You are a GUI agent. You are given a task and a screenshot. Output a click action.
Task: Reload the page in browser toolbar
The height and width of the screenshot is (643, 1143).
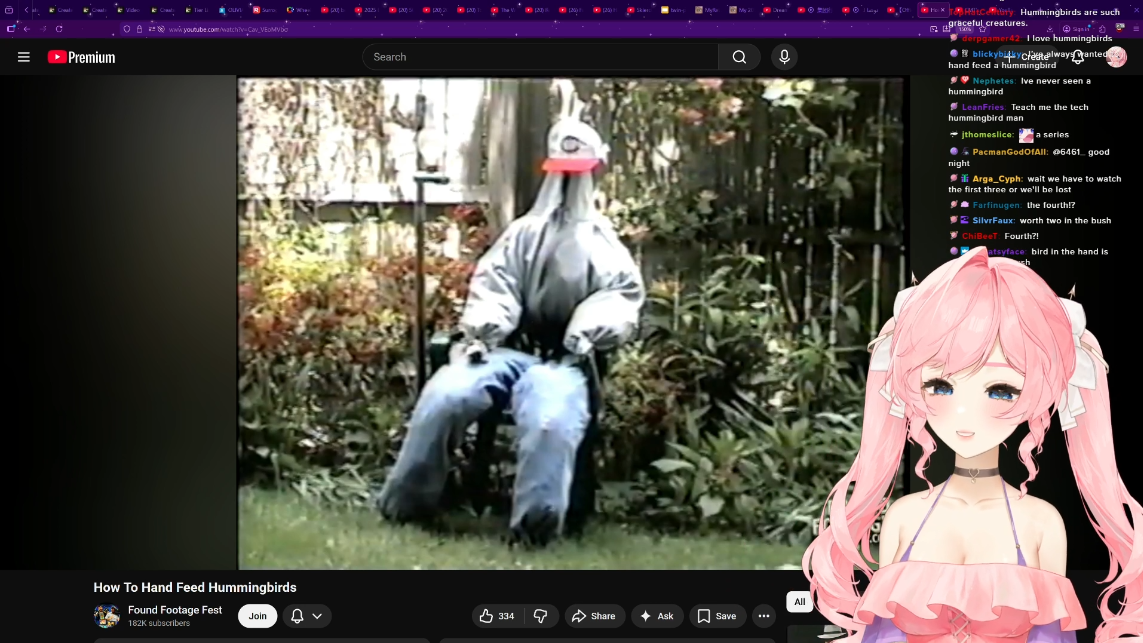pos(59,29)
